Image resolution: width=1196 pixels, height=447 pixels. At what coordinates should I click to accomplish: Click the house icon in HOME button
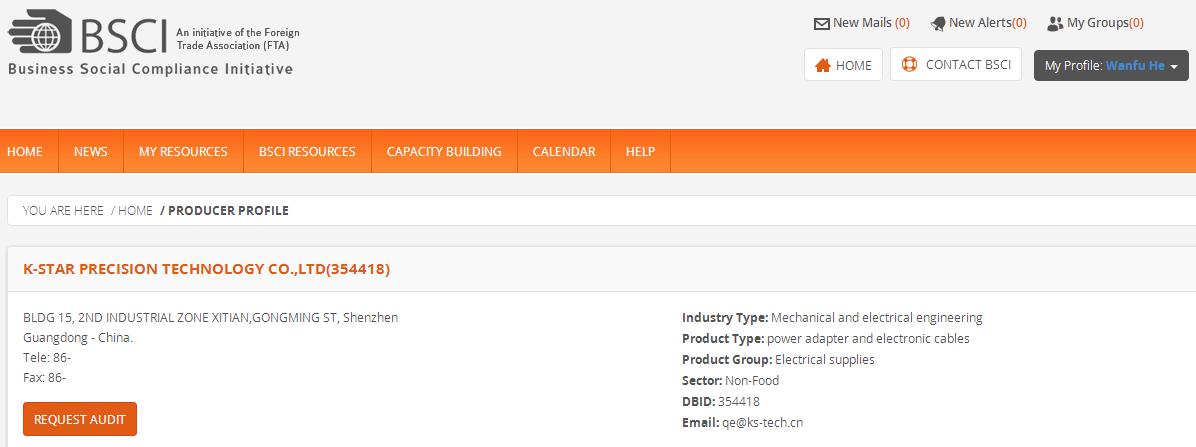(823, 66)
